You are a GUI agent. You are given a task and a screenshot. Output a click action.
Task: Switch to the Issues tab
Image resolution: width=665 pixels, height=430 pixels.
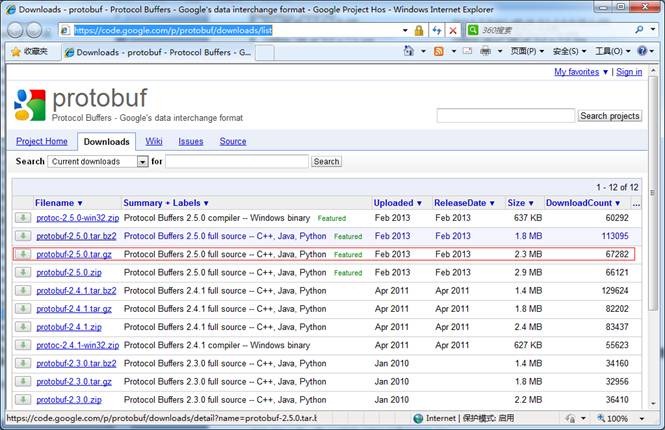click(190, 141)
